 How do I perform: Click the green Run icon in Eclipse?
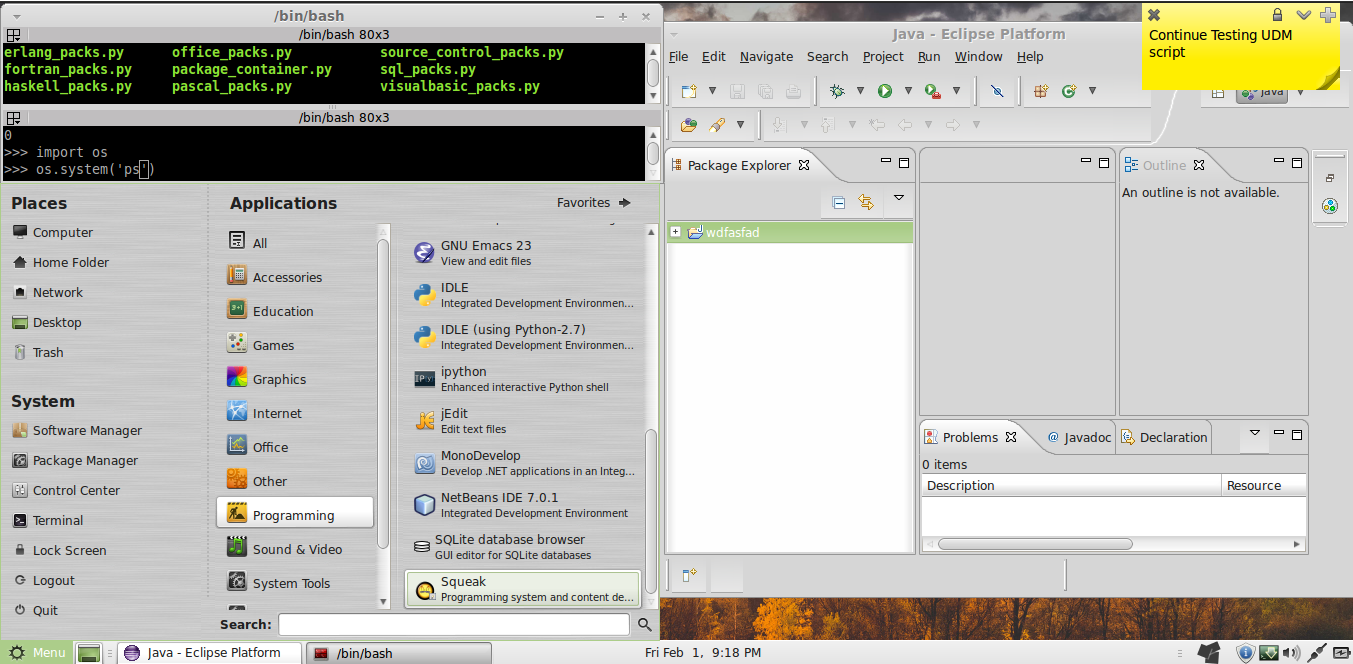[885, 90]
